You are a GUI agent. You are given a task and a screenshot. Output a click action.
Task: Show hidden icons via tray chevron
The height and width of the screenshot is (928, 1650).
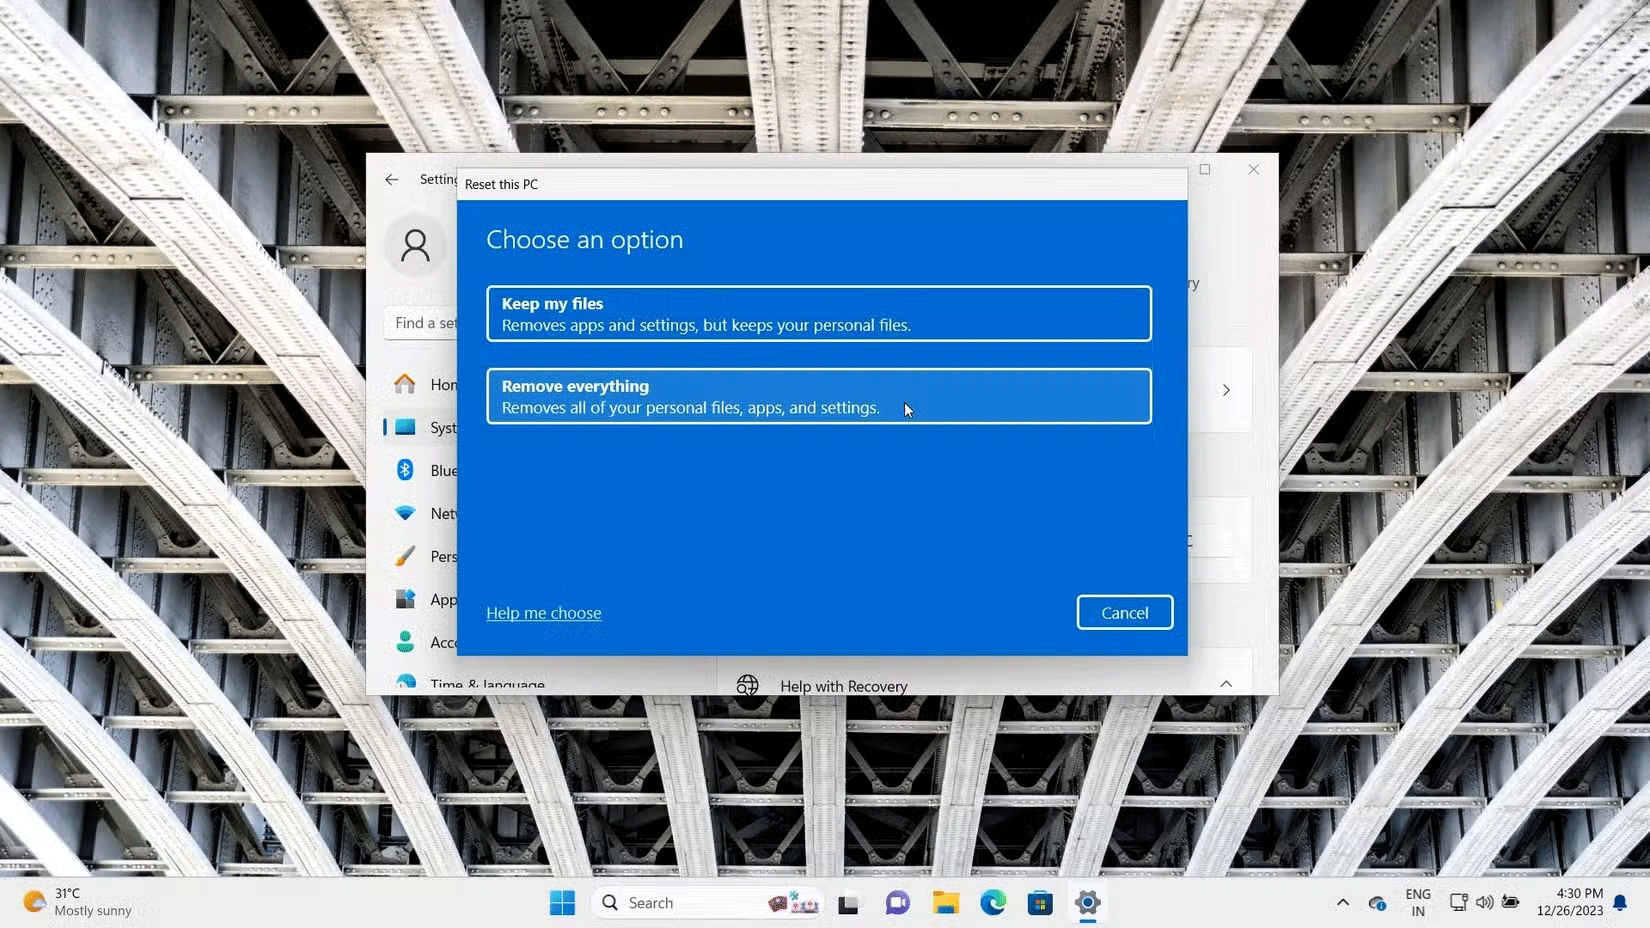1343,902
